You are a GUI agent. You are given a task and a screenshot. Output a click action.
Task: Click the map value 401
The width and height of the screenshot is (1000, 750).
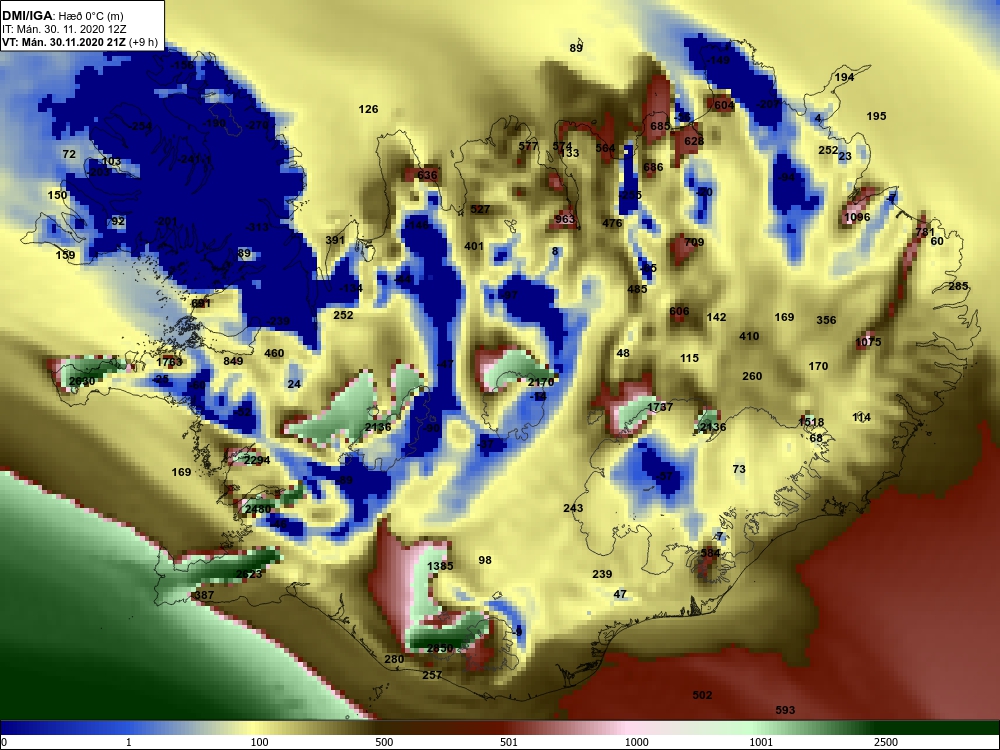coord(474,246)
